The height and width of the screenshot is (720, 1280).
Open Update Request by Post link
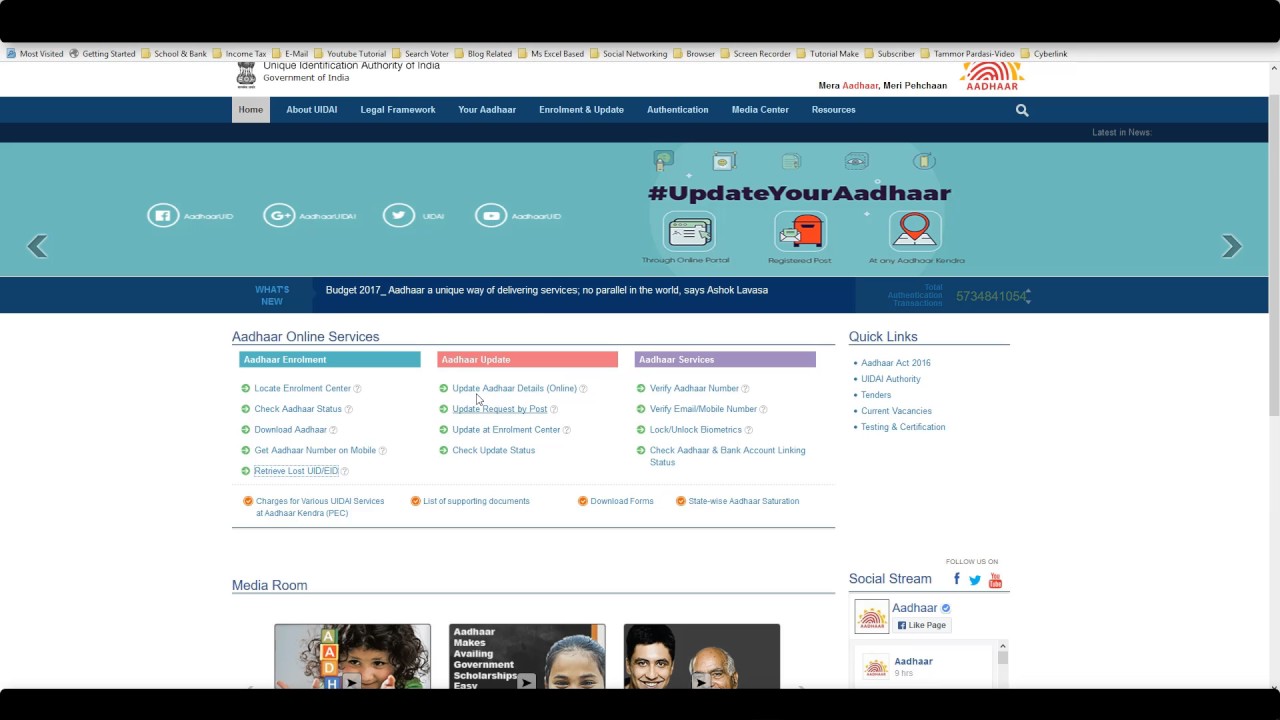coord(499,409)
